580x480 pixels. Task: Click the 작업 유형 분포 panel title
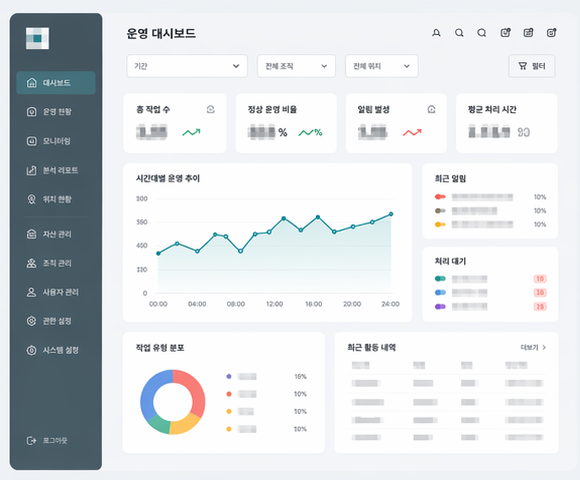160,348
